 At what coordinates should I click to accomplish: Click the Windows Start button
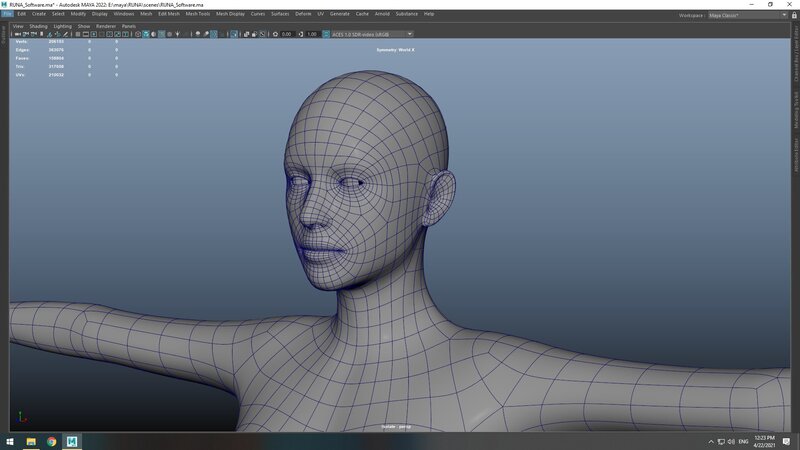point(8,440)
